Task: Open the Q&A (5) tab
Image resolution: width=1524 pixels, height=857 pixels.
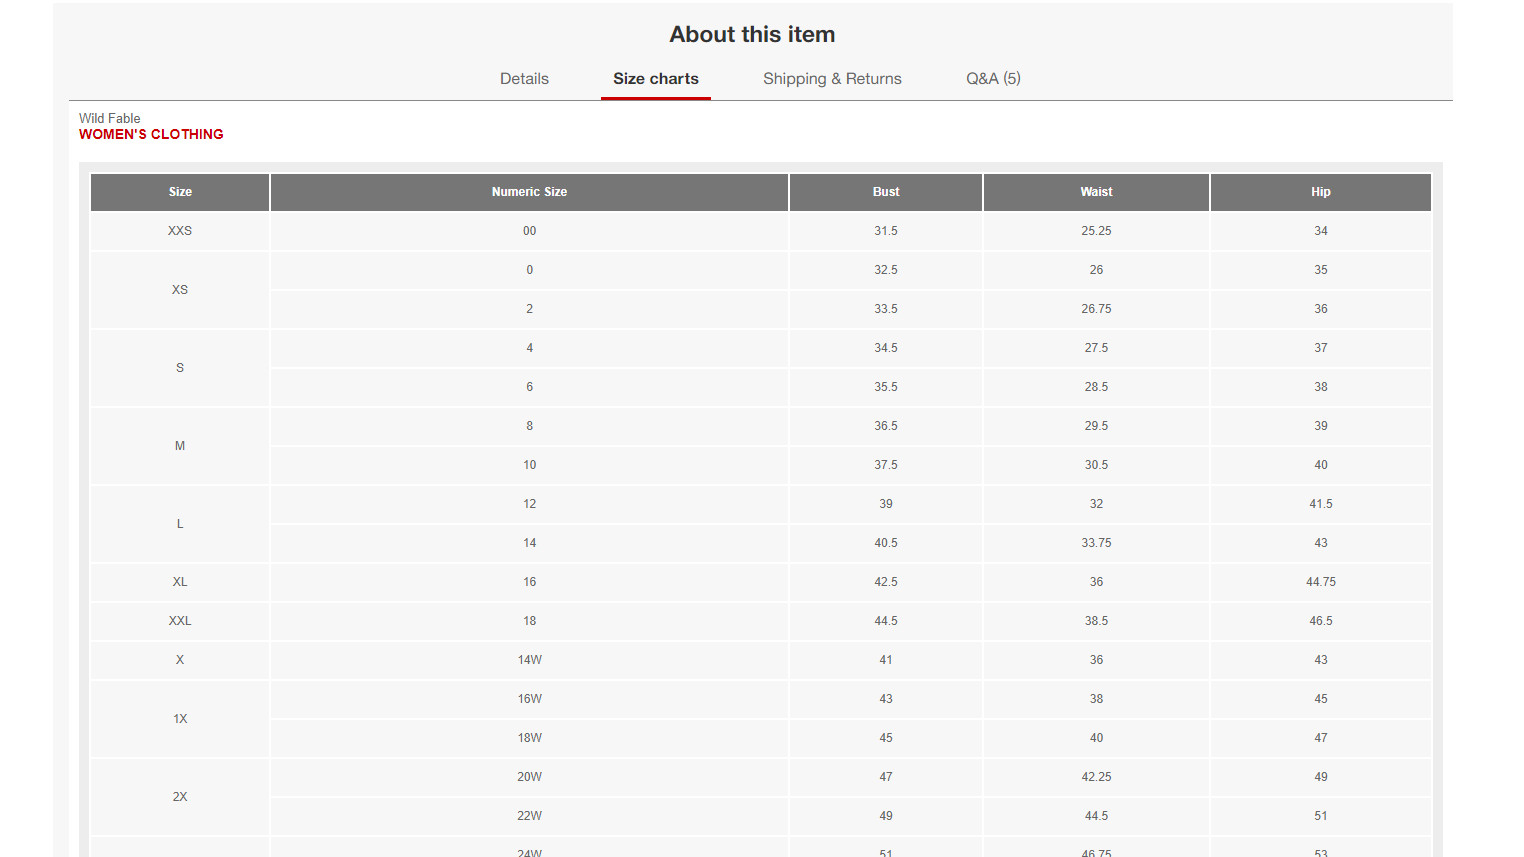Action: [993, 79]
